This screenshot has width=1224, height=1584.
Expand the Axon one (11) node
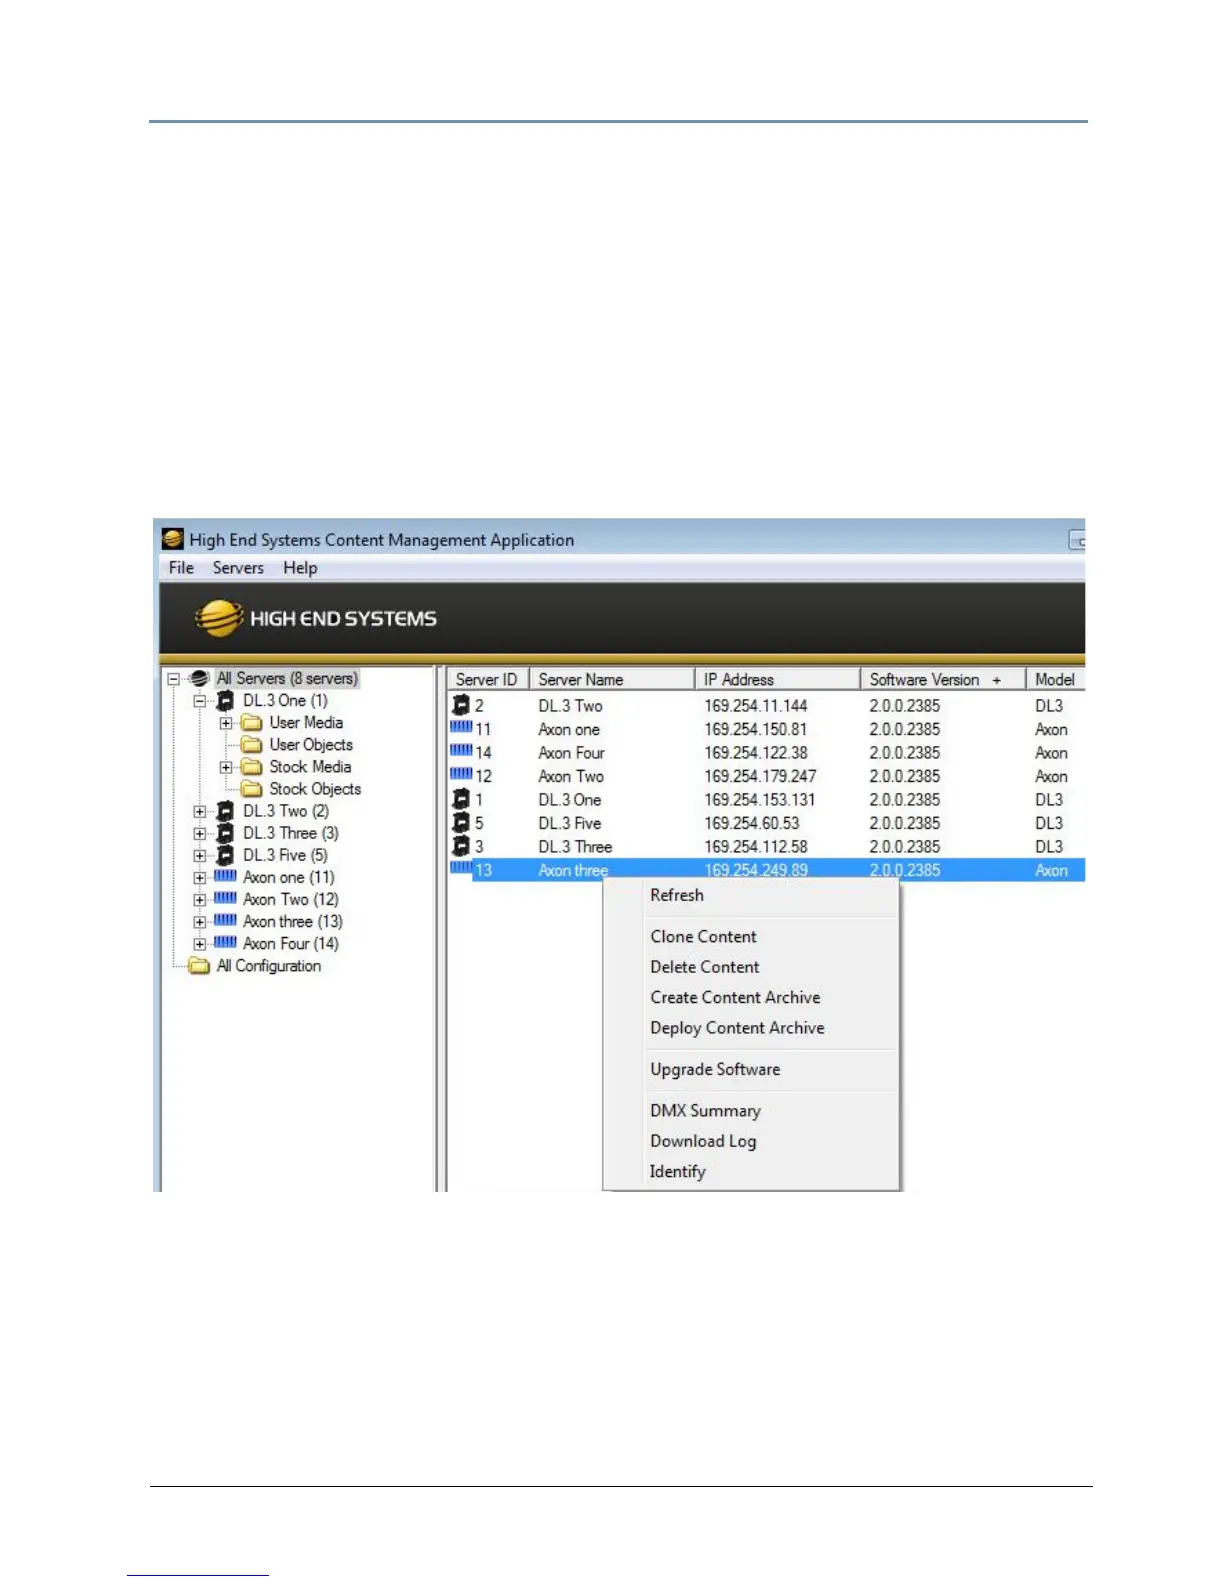tap(199, 878)
